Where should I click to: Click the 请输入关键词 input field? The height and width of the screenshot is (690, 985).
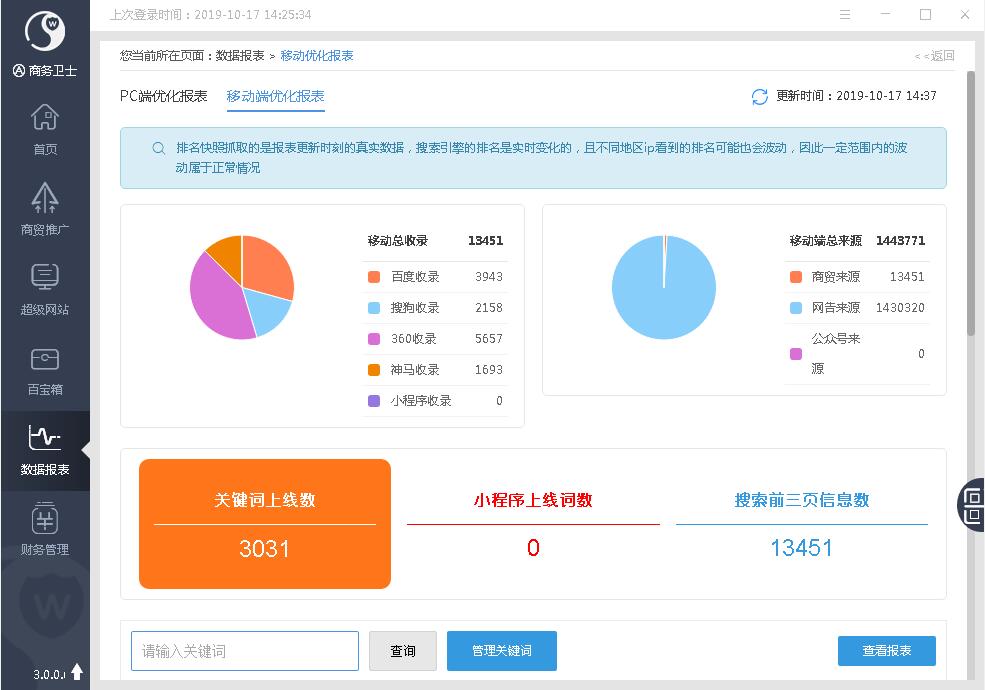(245, 651)
